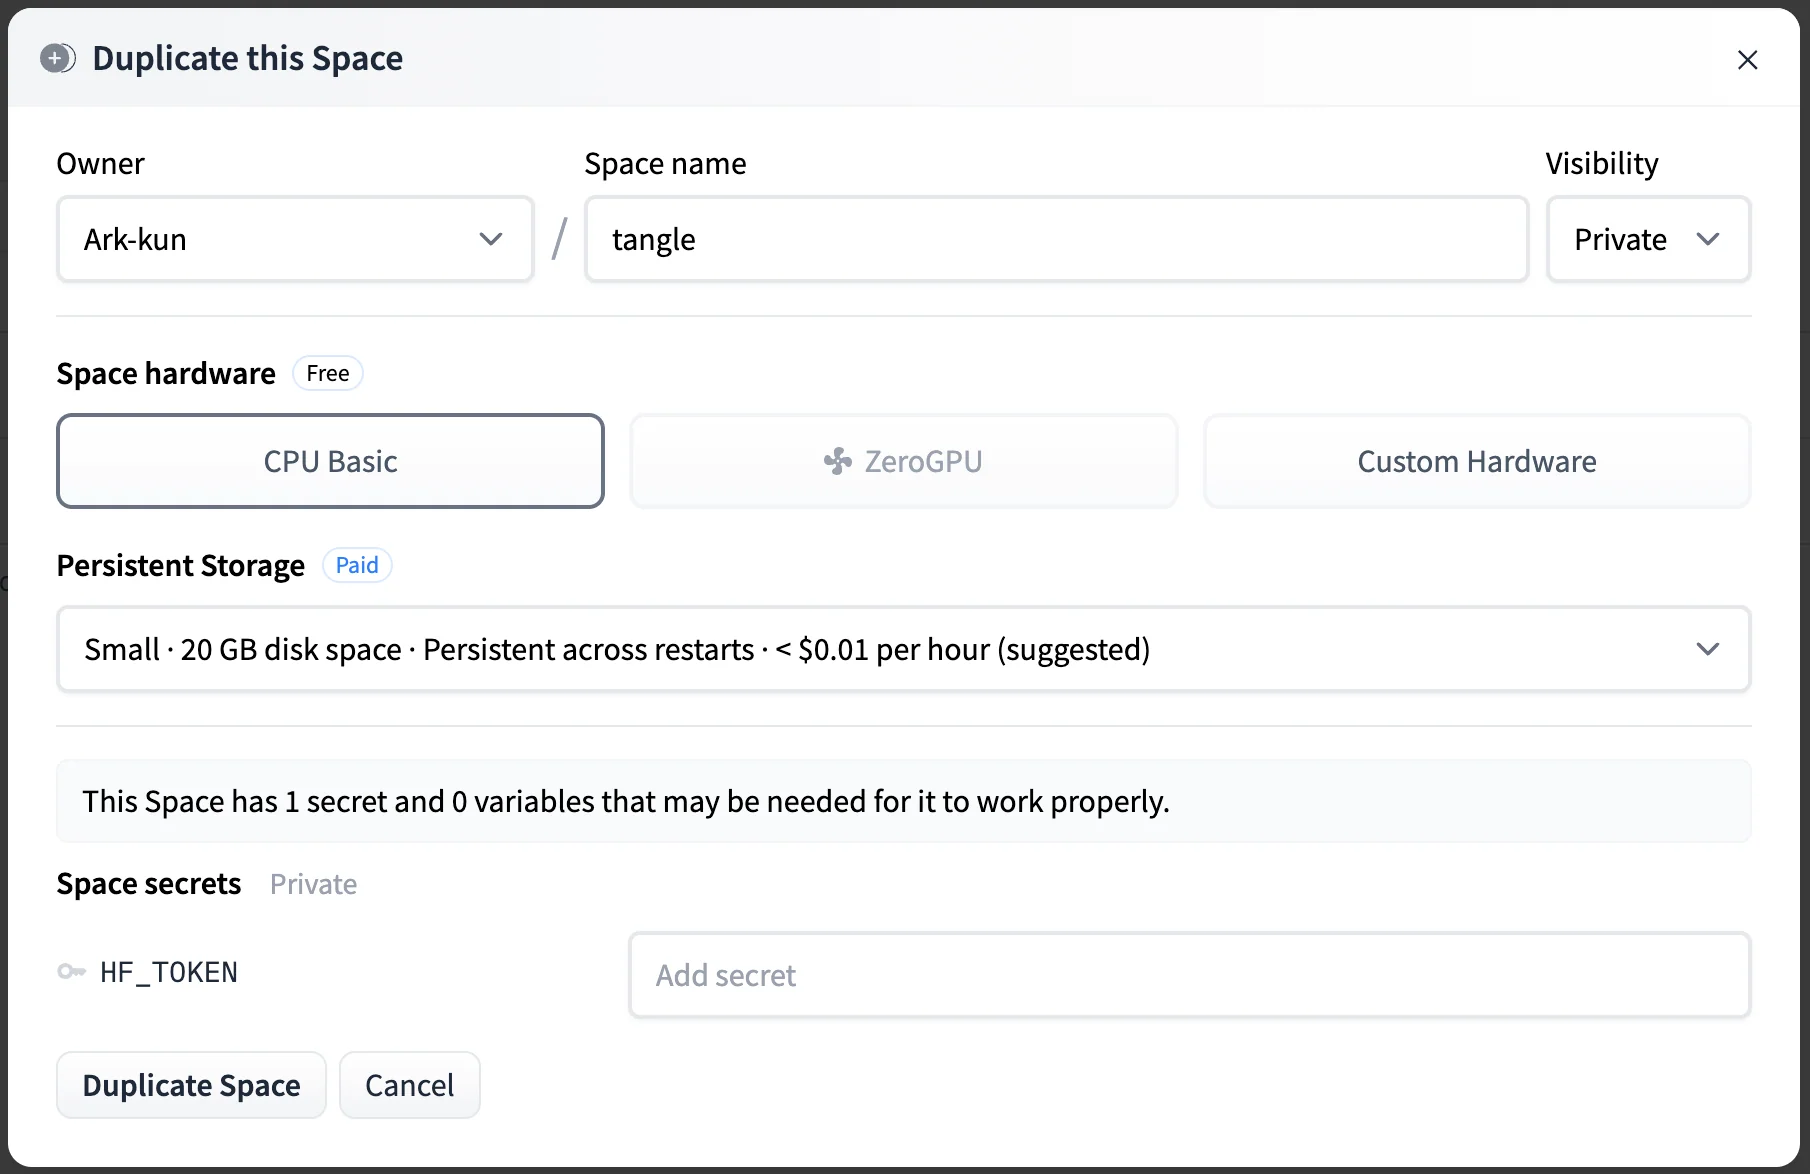Click the secret and variables notice text
Image resolution: width=1810 pixels, height=1174 pixels.
tap(626, 801)
